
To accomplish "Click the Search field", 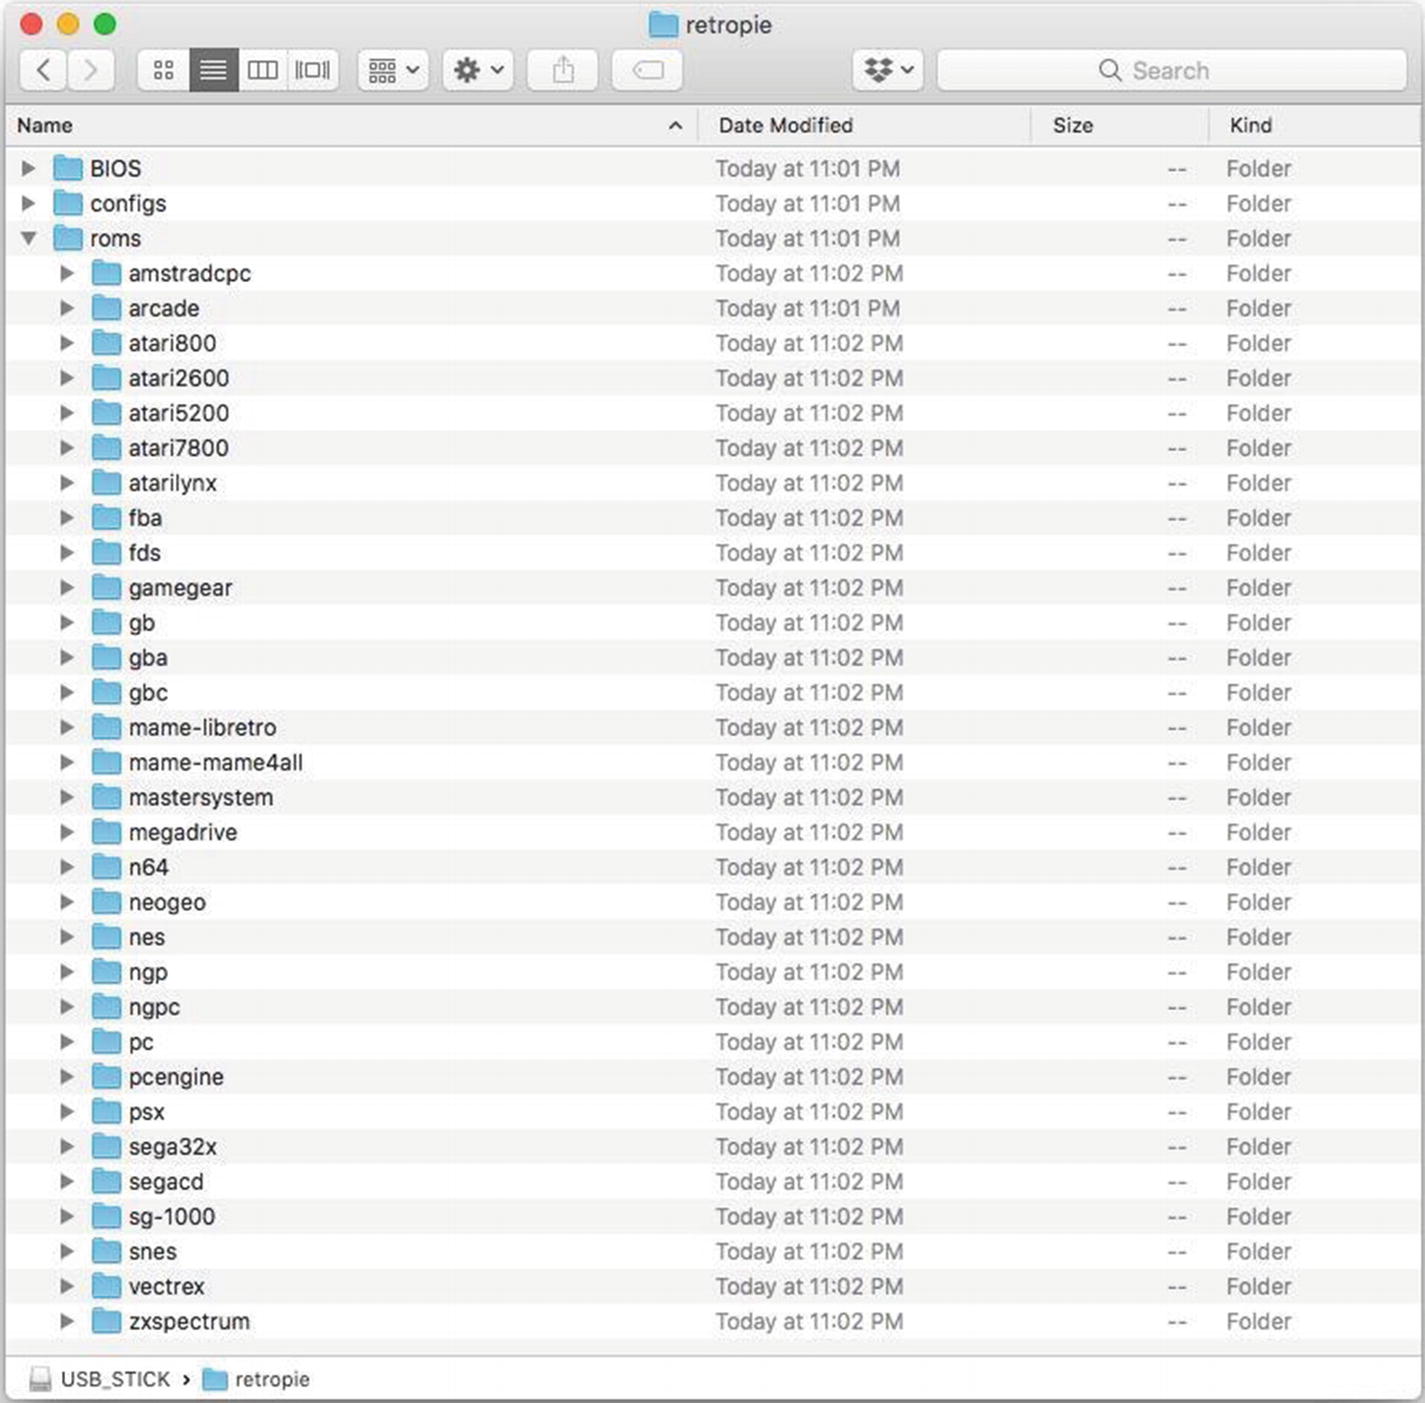I will click(1172, 70).
